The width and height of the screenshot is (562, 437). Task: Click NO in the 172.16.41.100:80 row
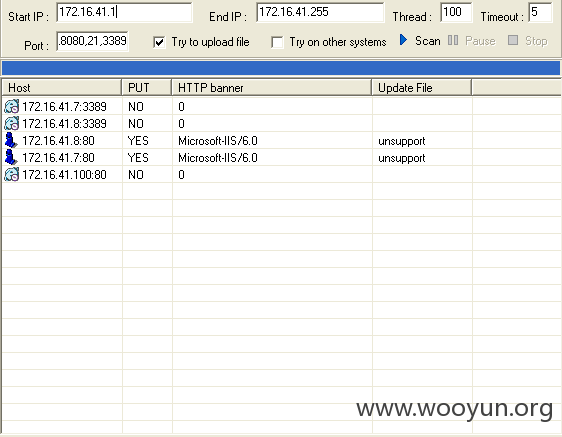click(136, 175)
